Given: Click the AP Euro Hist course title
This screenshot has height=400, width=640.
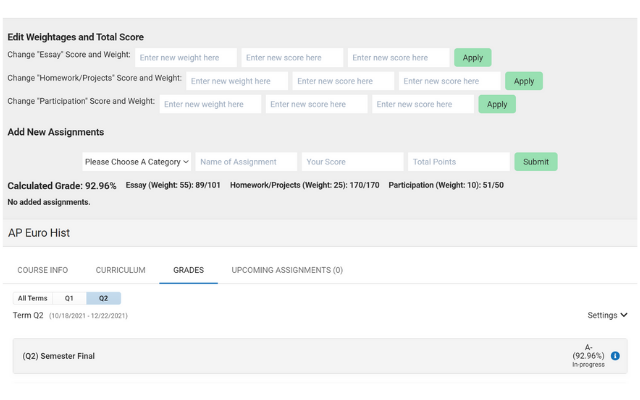Looking at the screenshot, I should (39, 233).
